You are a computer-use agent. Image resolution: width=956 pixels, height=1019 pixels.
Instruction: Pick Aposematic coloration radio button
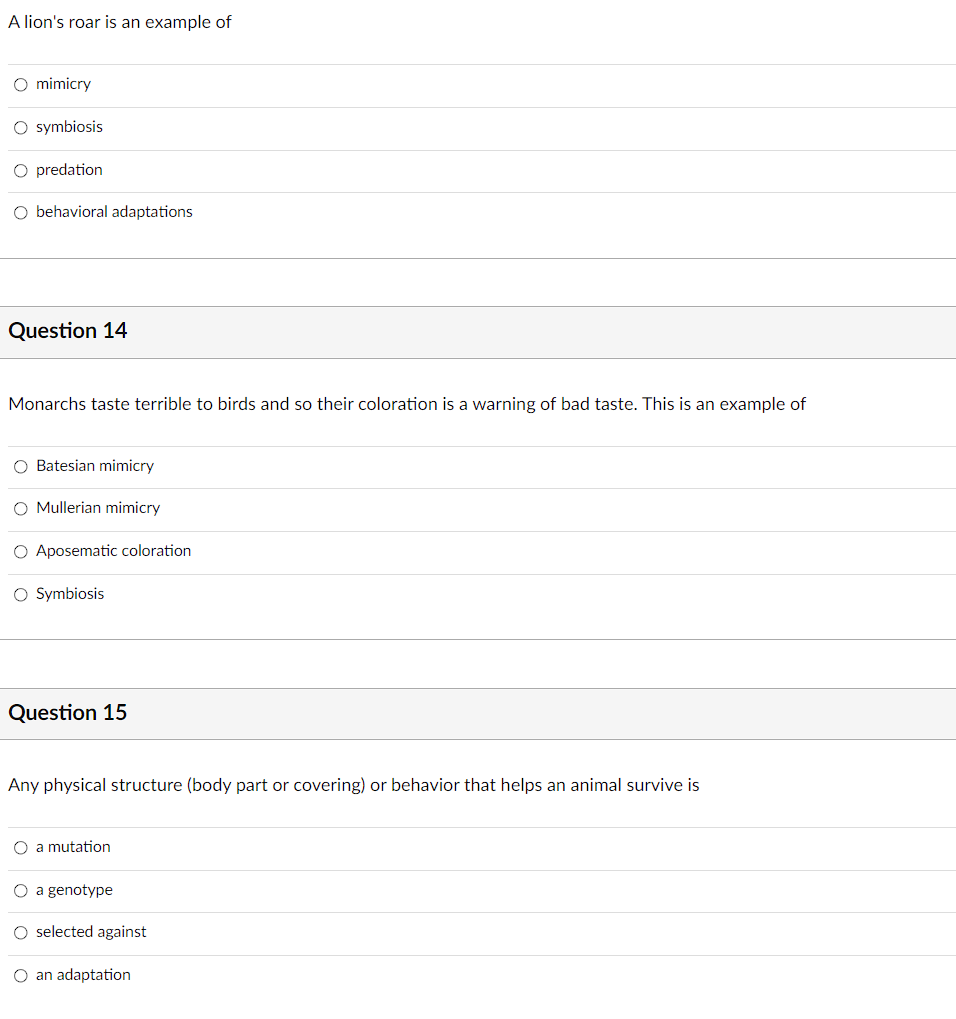21,552
